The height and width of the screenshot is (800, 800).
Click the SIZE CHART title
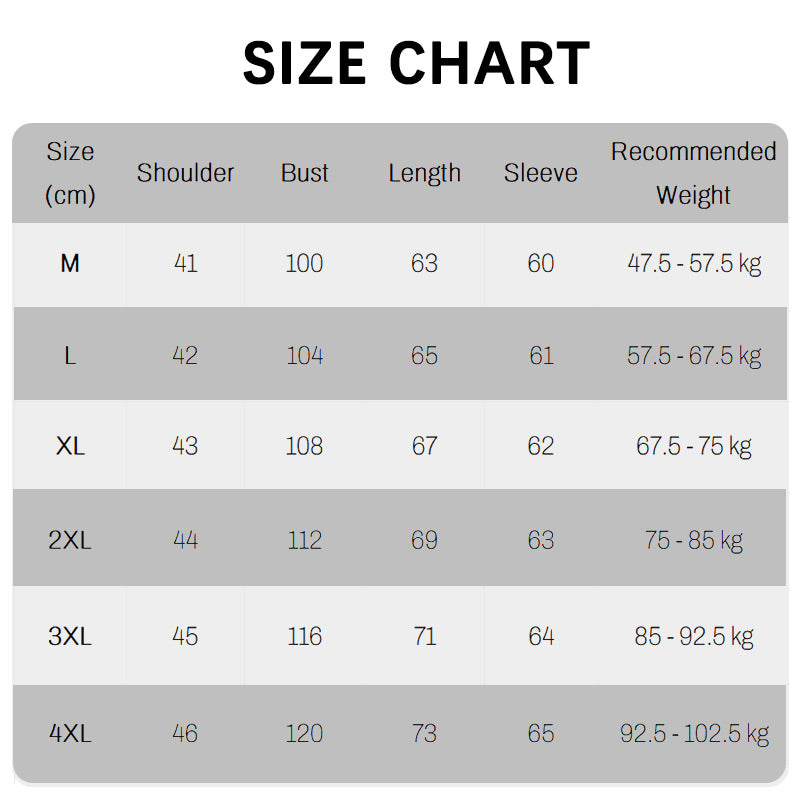tap(416, 63)
